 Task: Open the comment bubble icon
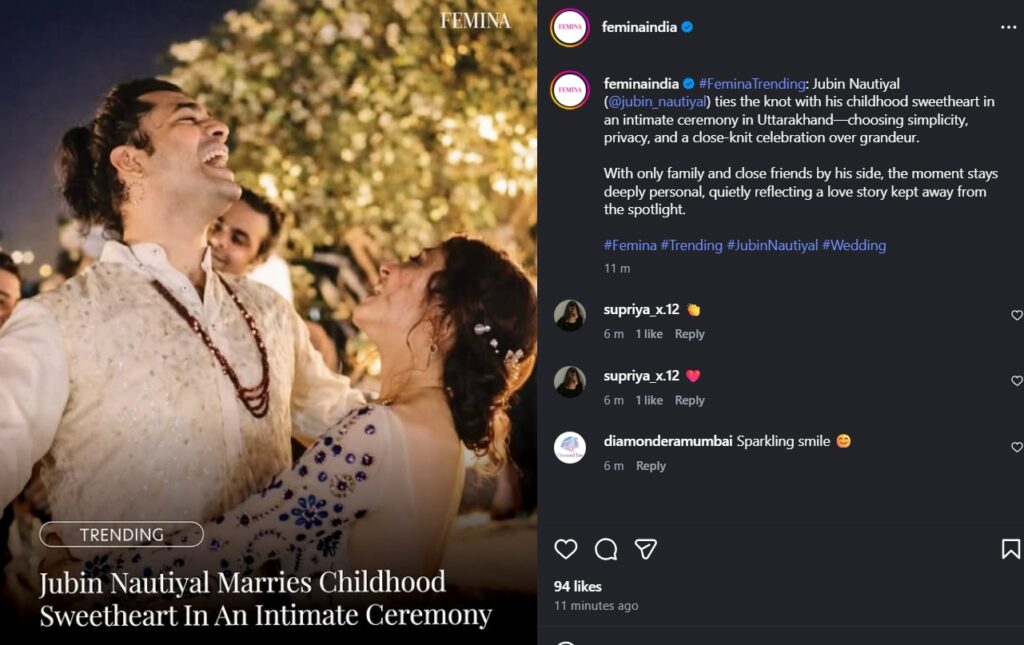(606, 549)
